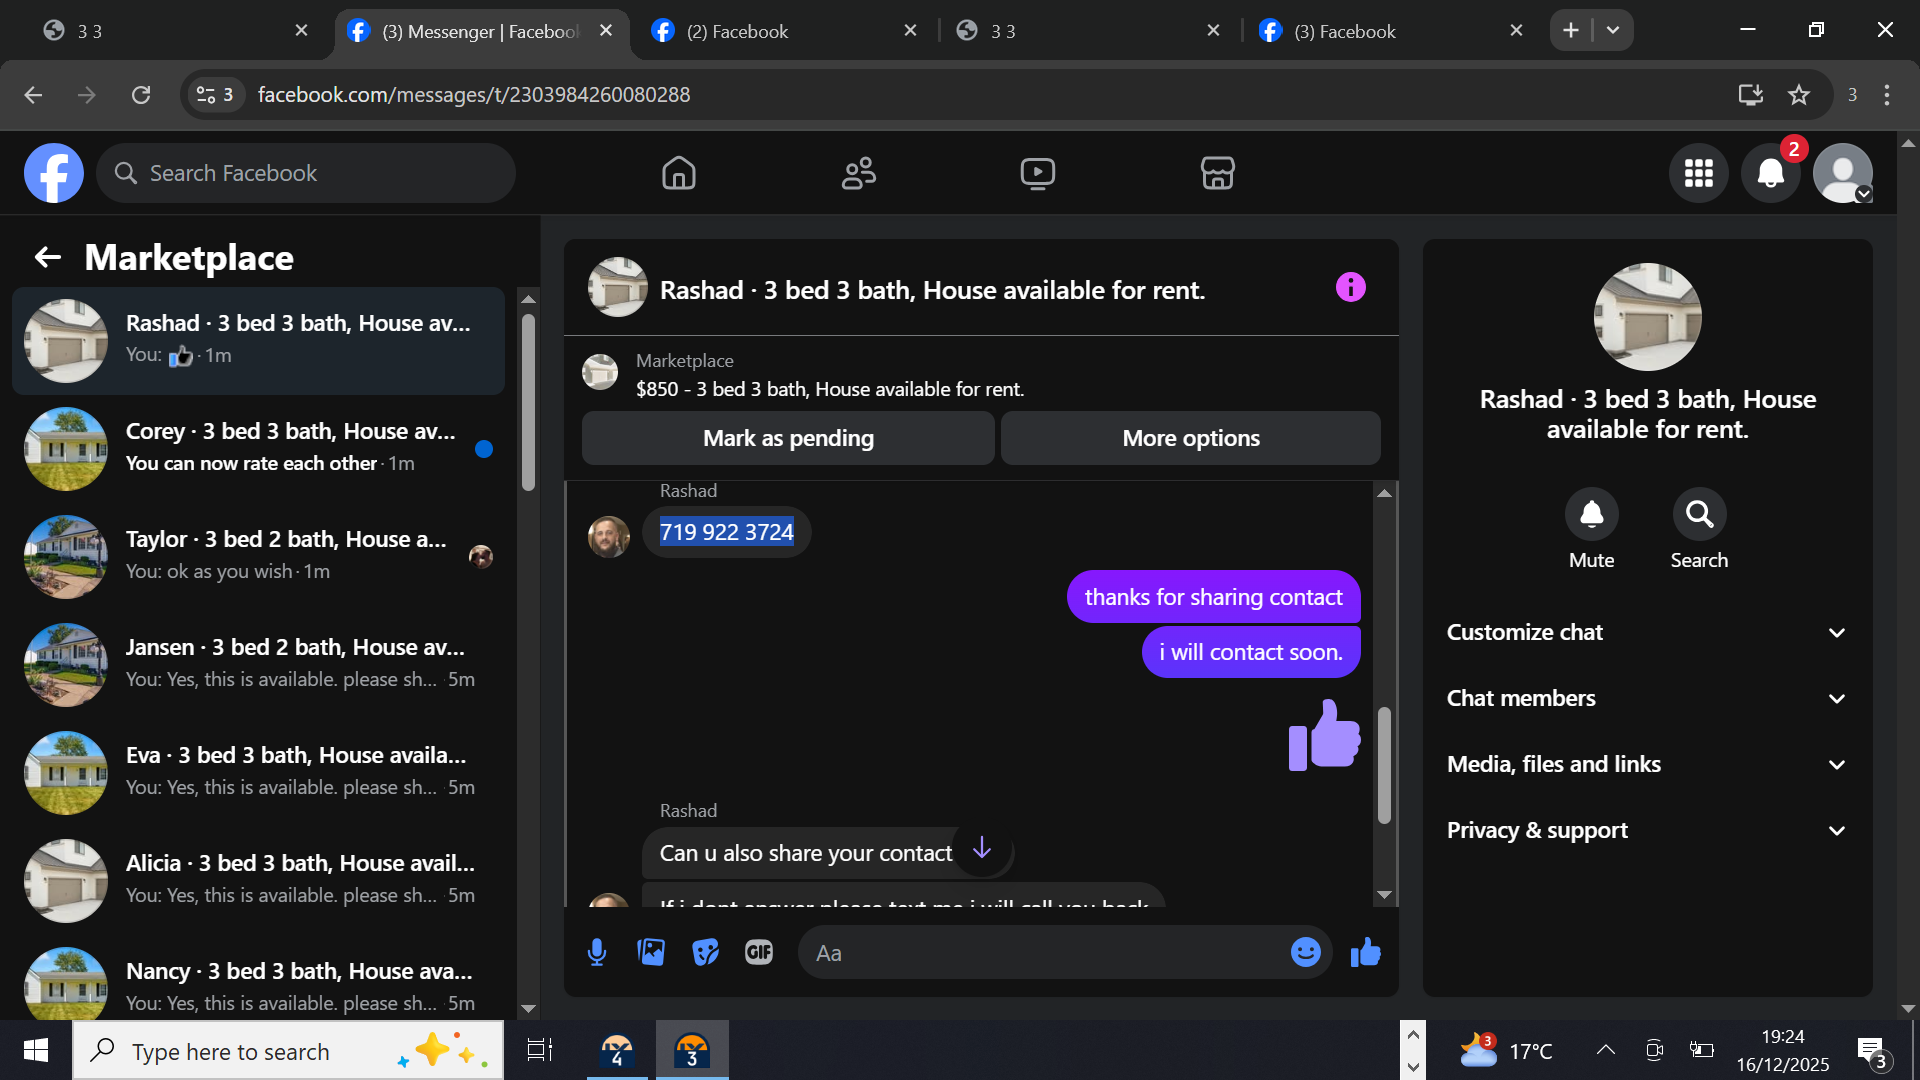
Task: Click the conversation list scrollbar thumb
Action: 528,402
